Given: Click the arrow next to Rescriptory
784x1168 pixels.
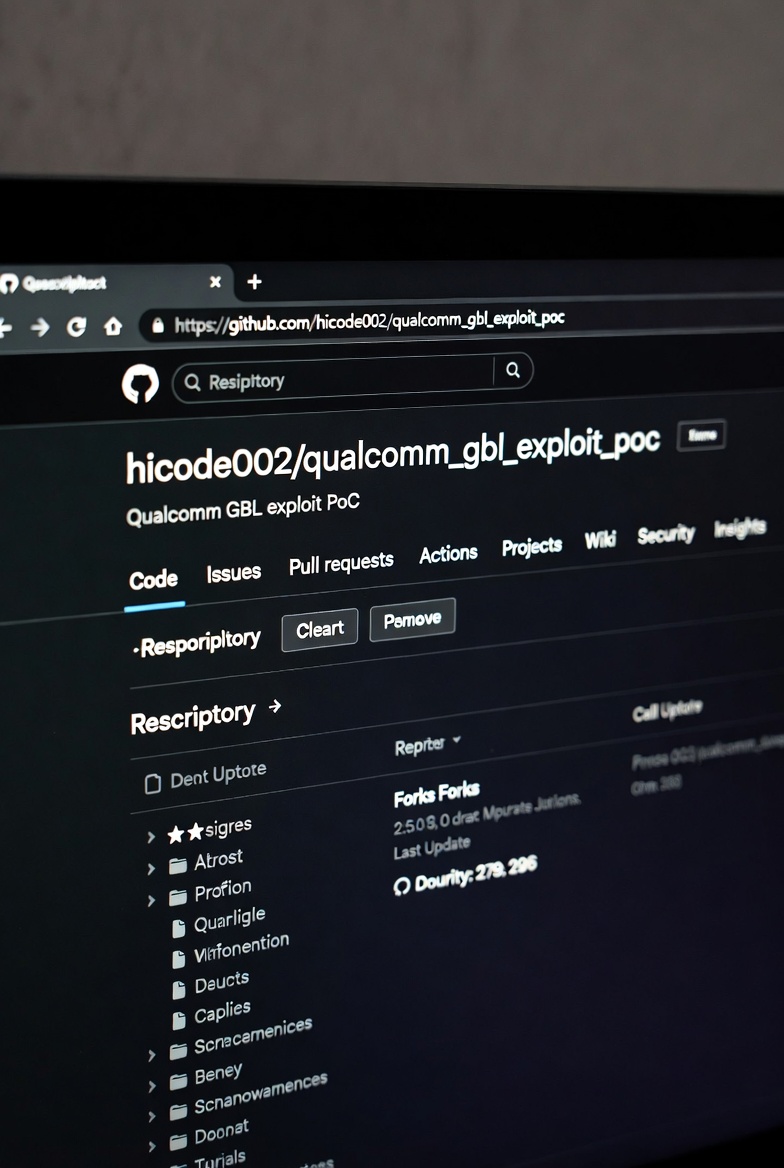Looking at the screenshot, I should [275, 705].
